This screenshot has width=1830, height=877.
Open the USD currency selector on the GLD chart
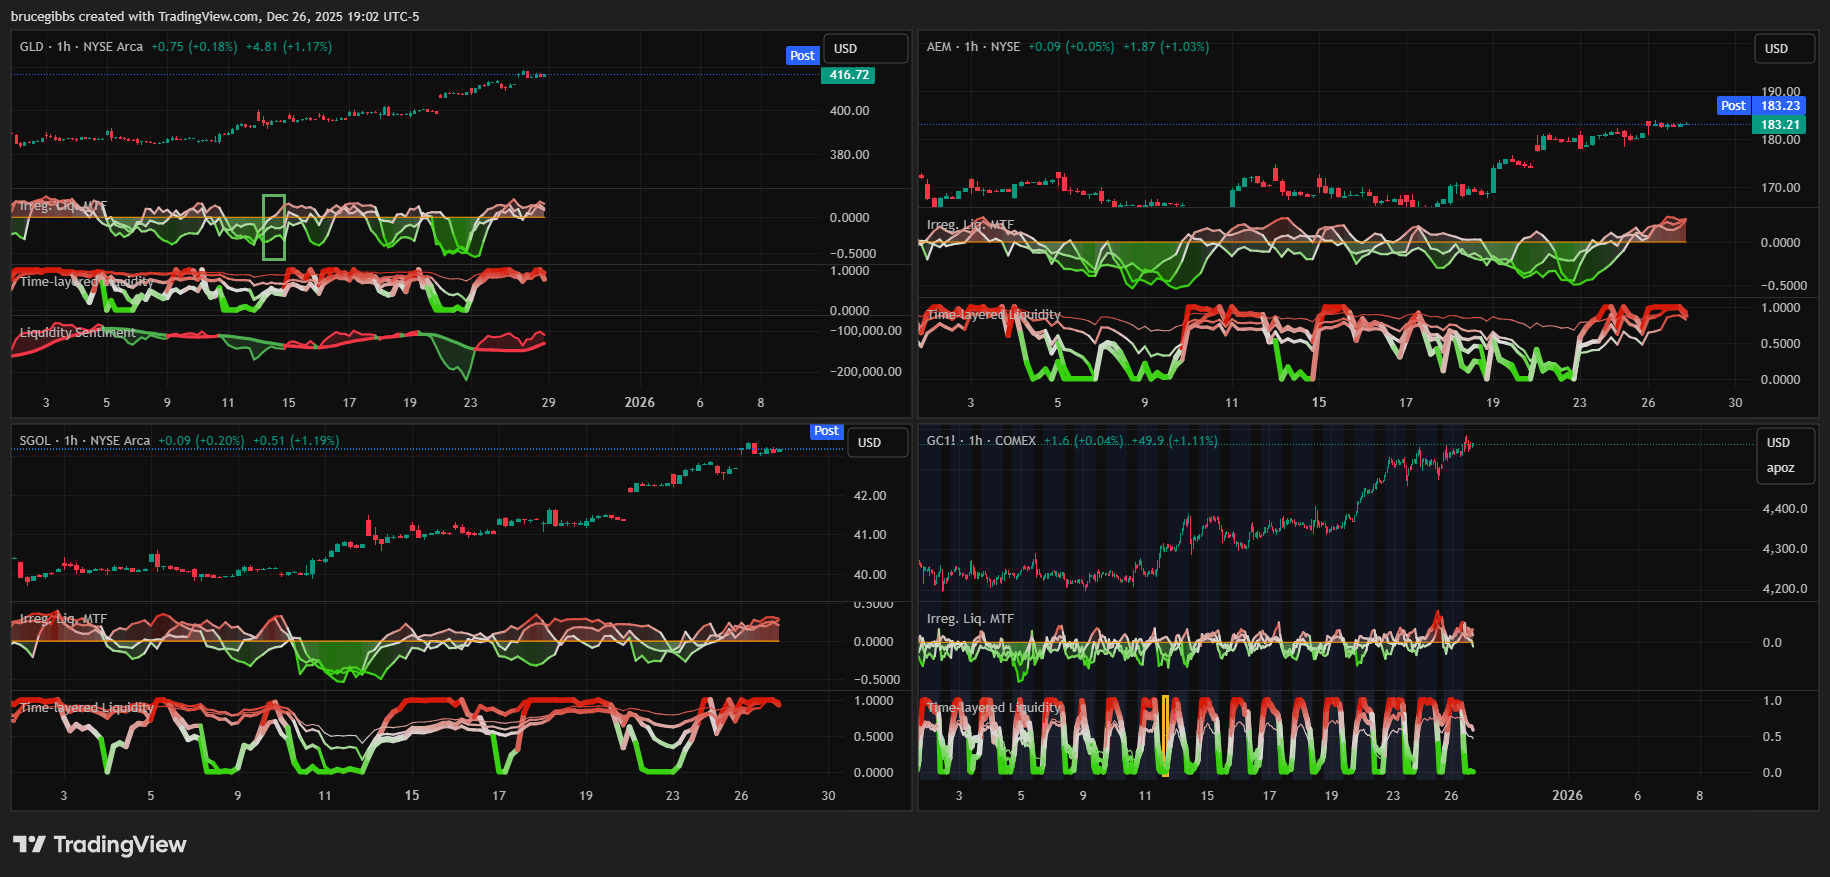pyautogui.click(x=865, y=49)
